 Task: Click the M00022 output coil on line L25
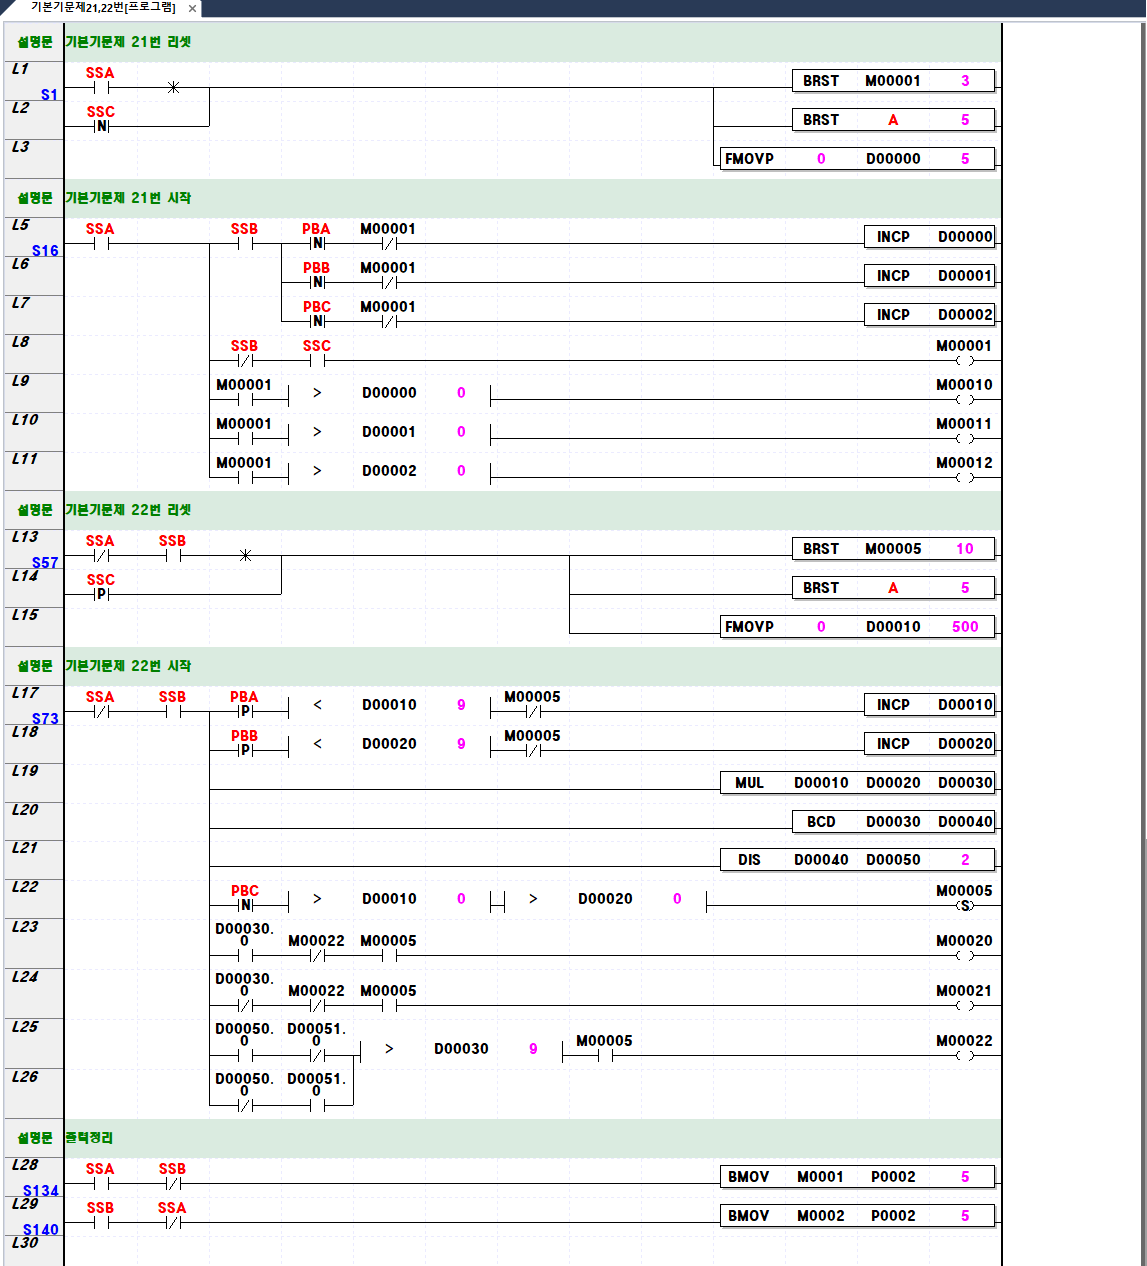[964, 1055]
